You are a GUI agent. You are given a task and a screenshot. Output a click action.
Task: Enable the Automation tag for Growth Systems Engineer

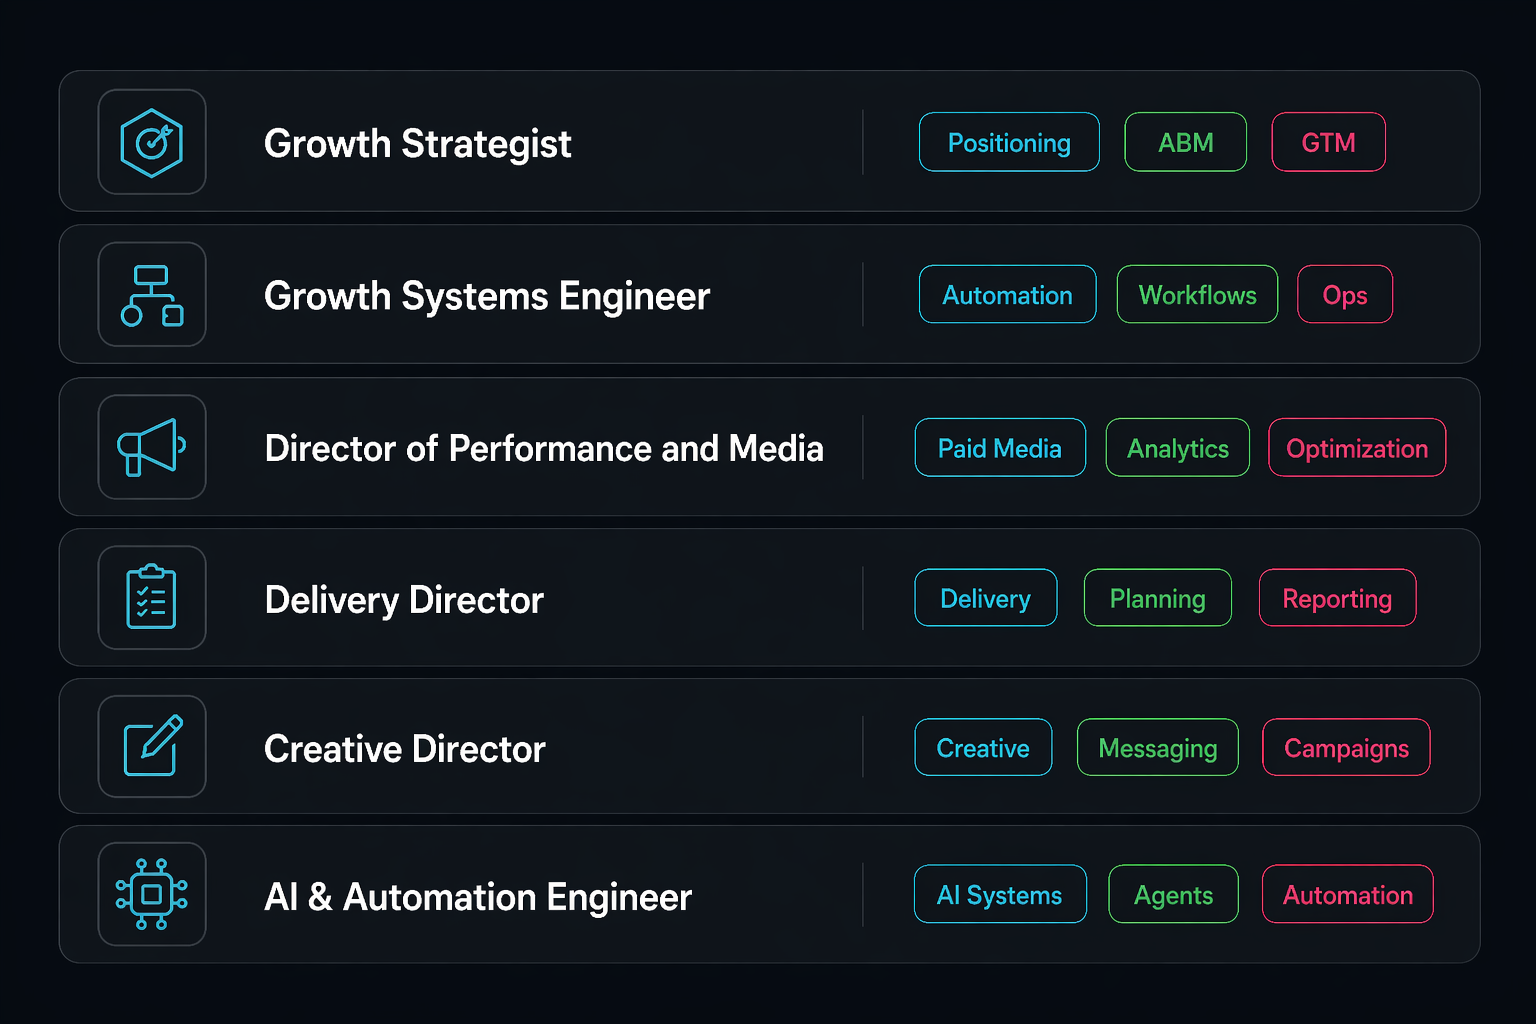pyautogui.click(x=1007, y=294)
